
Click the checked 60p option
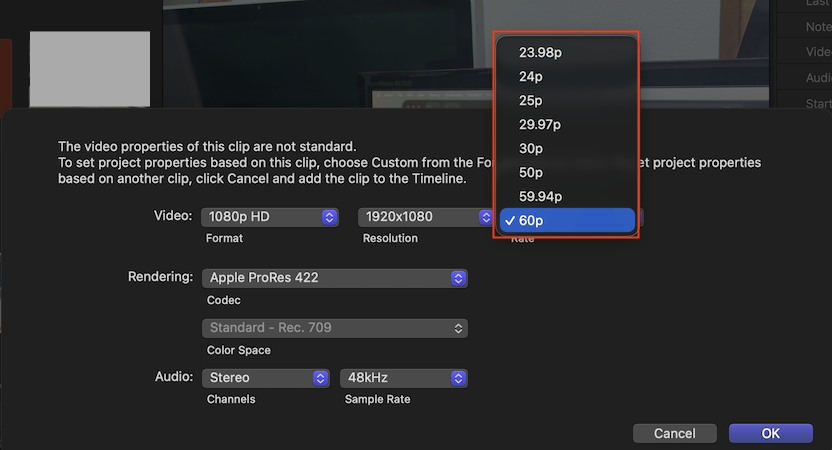tap(566, 220)
